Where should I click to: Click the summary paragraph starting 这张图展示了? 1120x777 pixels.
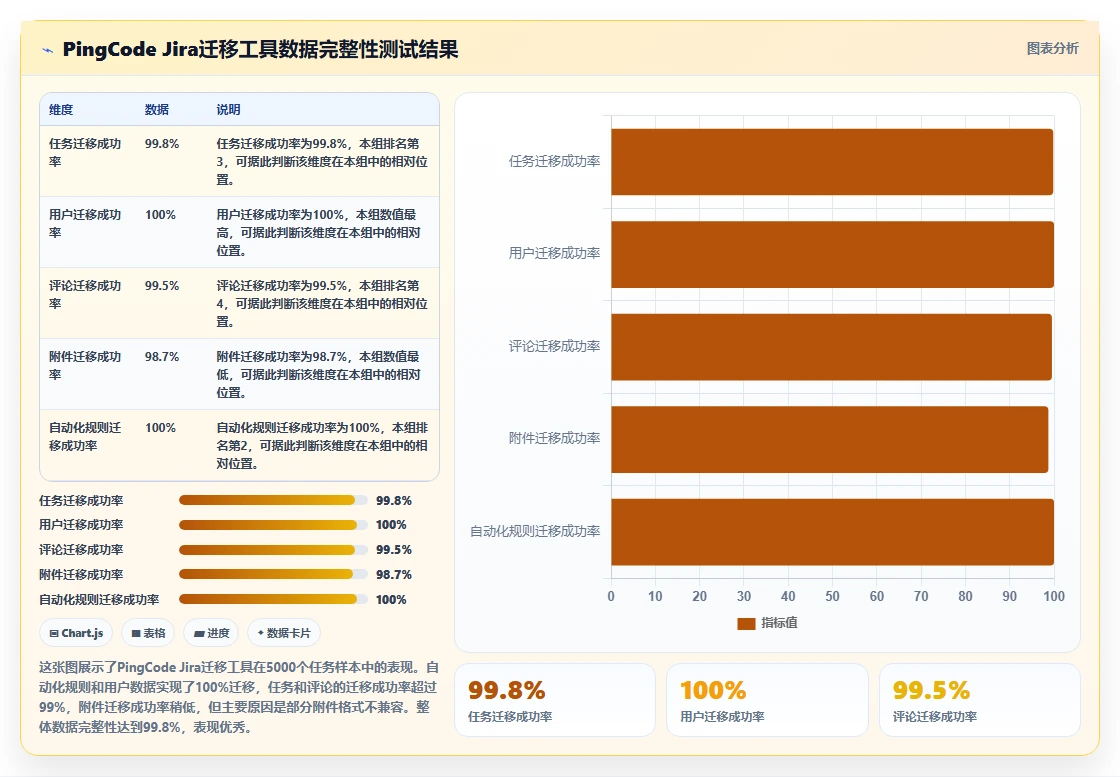click(239, 697)
